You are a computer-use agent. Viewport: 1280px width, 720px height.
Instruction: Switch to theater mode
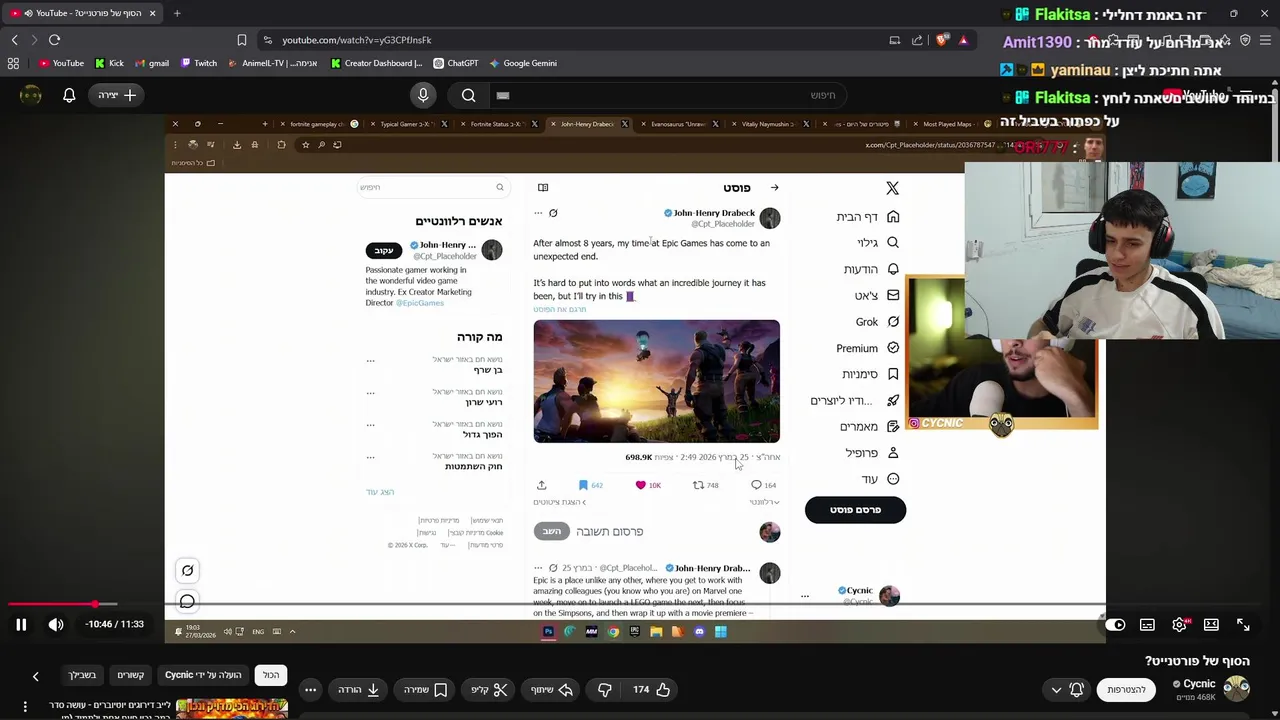coord(1211,625)
